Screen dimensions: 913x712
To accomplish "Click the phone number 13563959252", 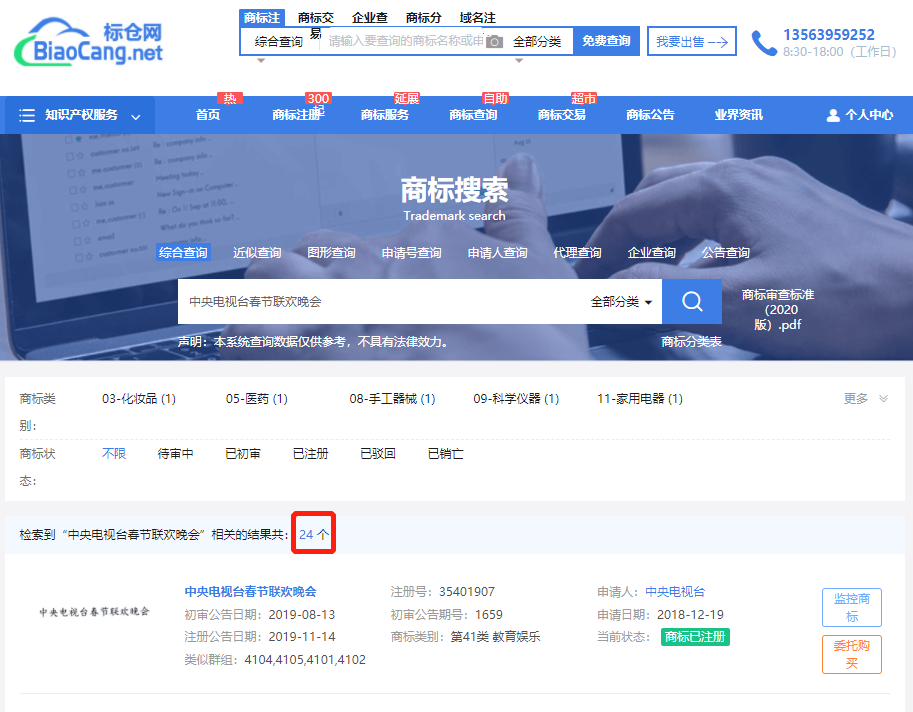I will coord(829,35).
